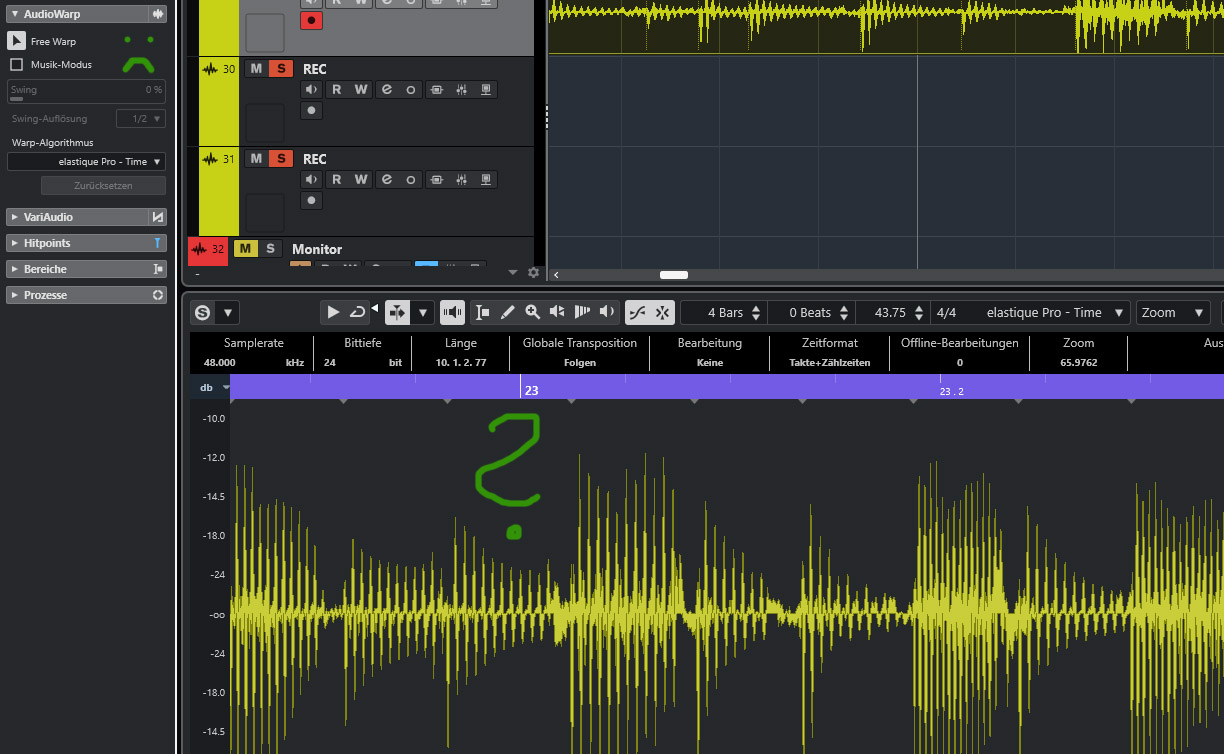Toggle solo on track 31 REC
The image size is (1224, 754).
coord(281,159)
